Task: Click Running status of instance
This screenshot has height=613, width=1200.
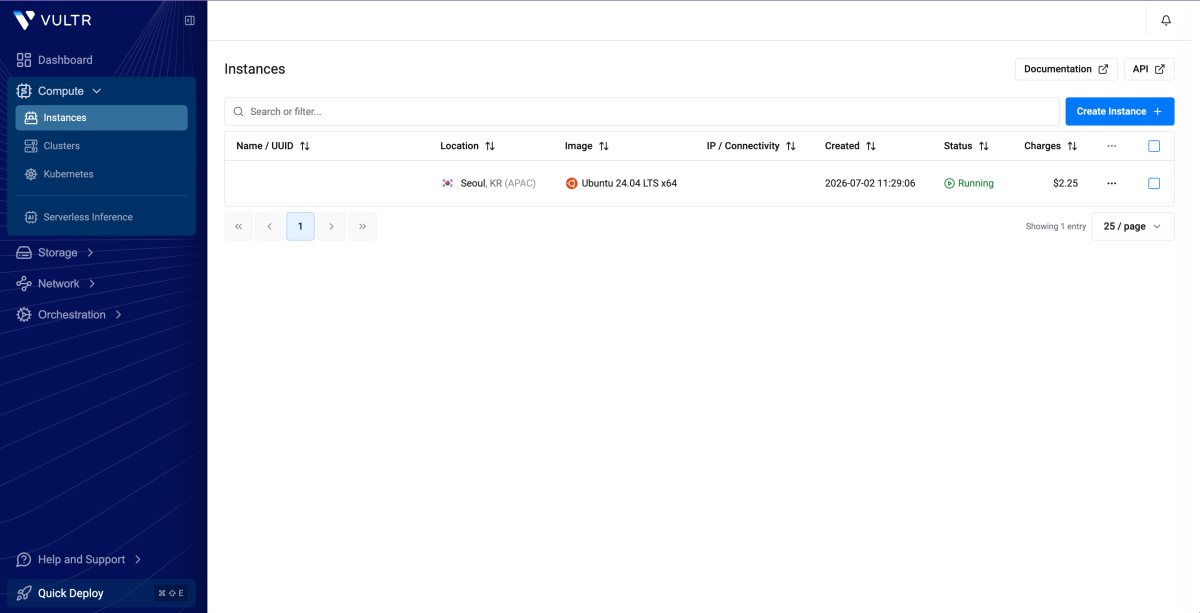Action: [x=969, y=184]
